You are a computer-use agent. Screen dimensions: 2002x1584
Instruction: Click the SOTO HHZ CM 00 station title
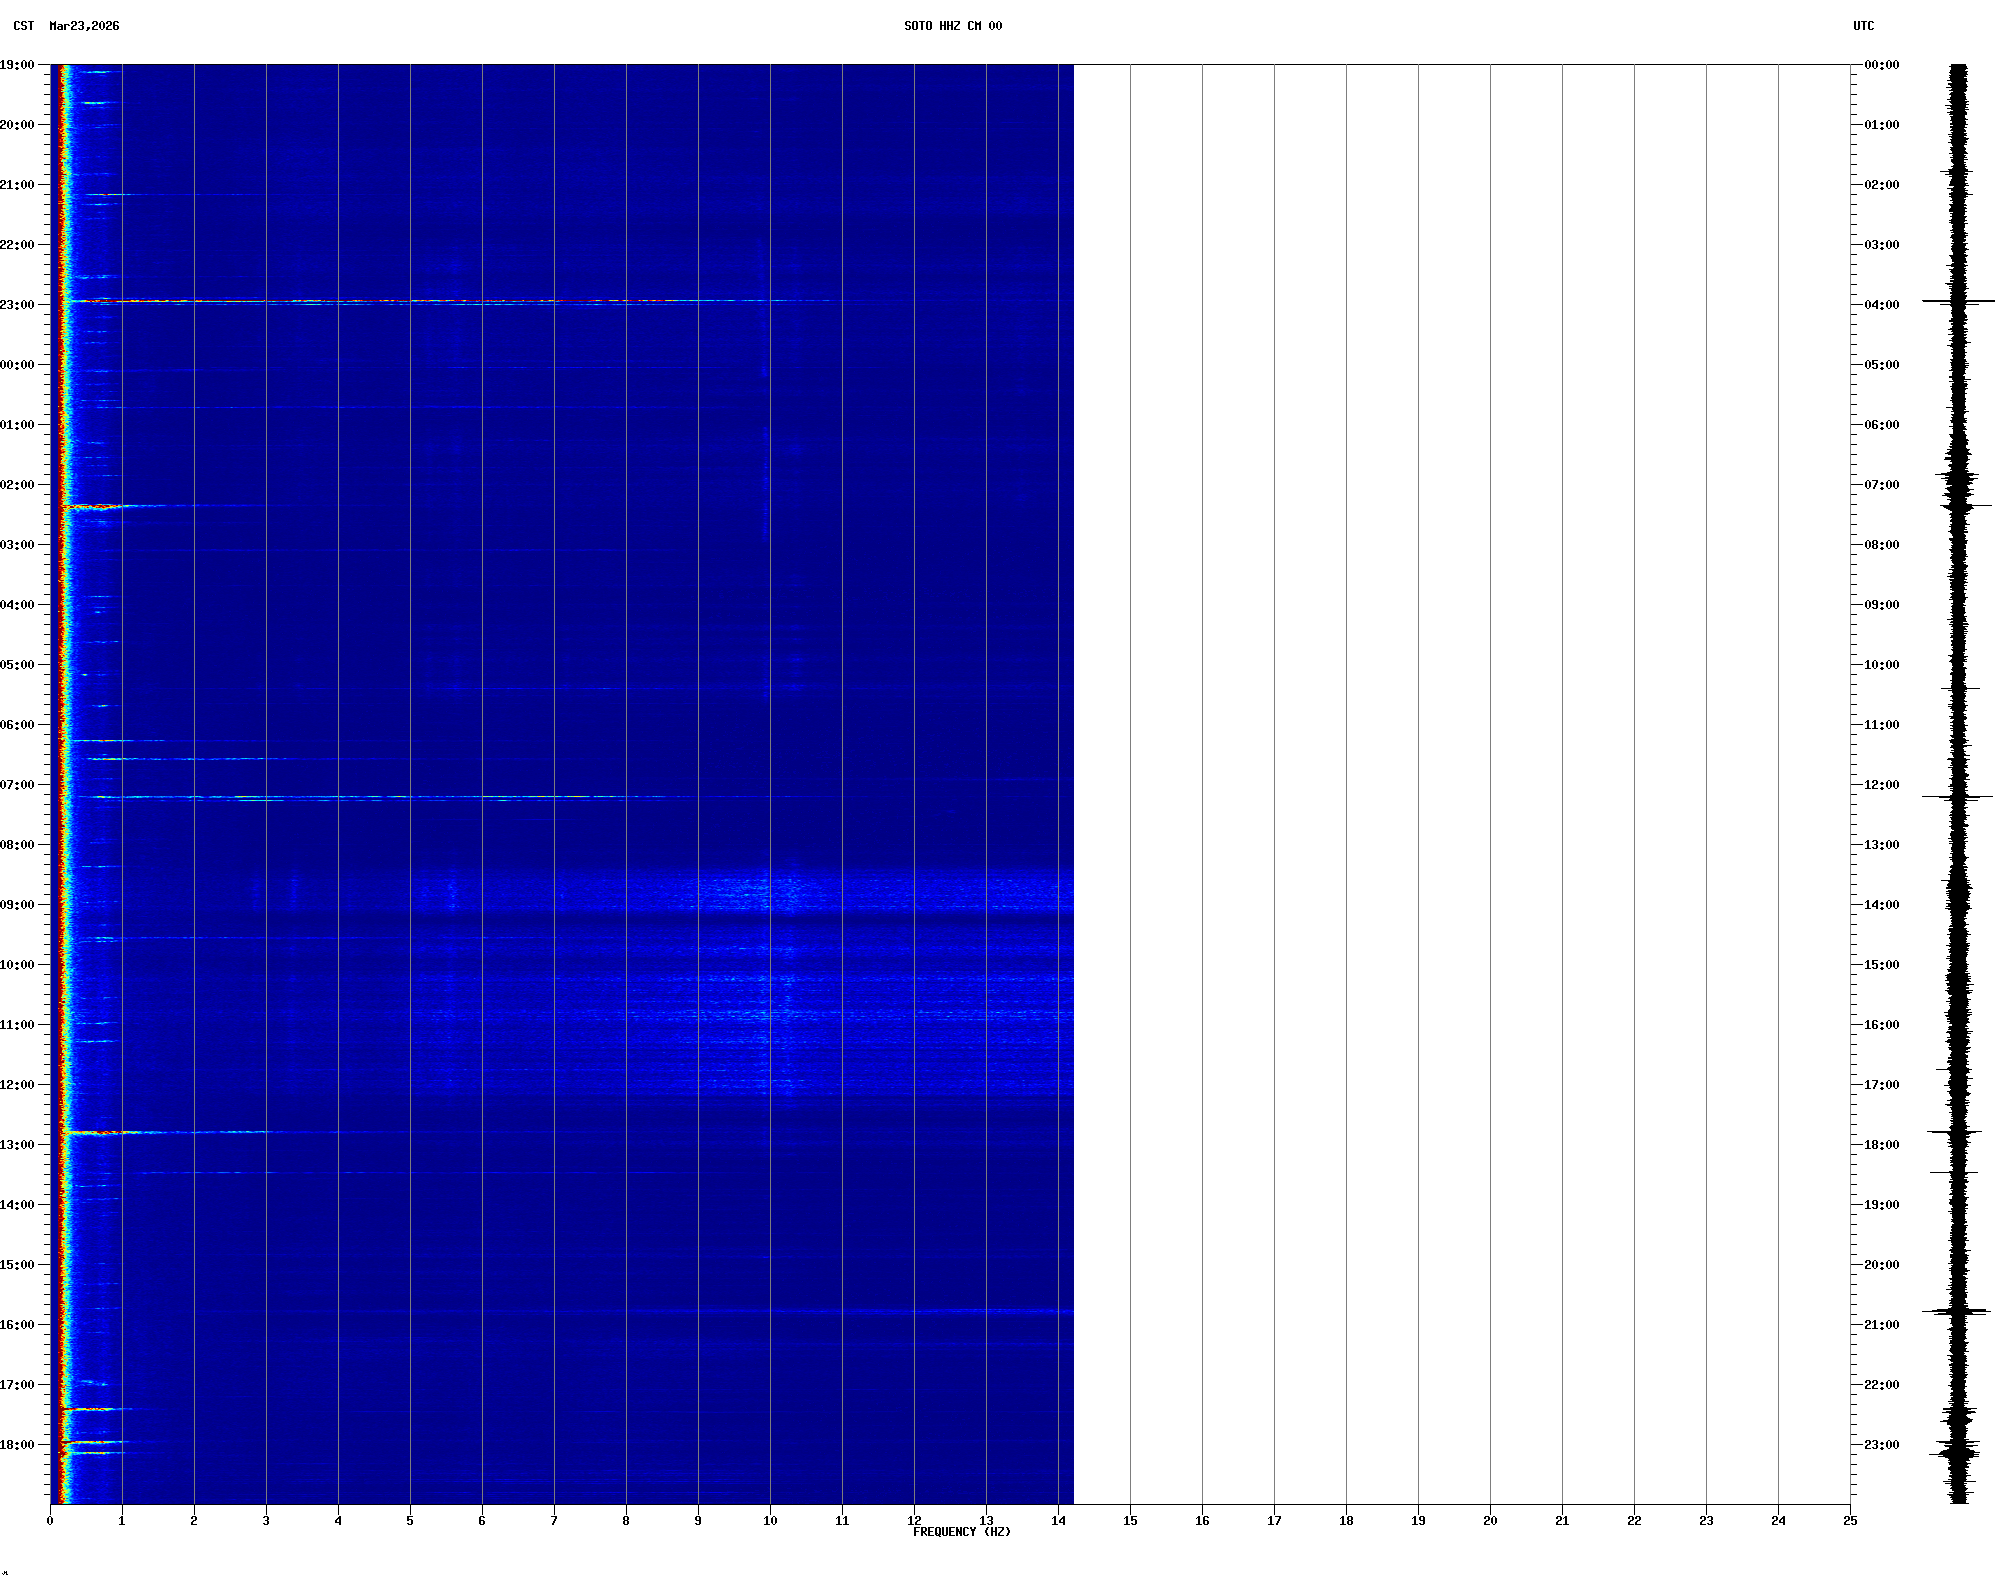tap(952, 26)
